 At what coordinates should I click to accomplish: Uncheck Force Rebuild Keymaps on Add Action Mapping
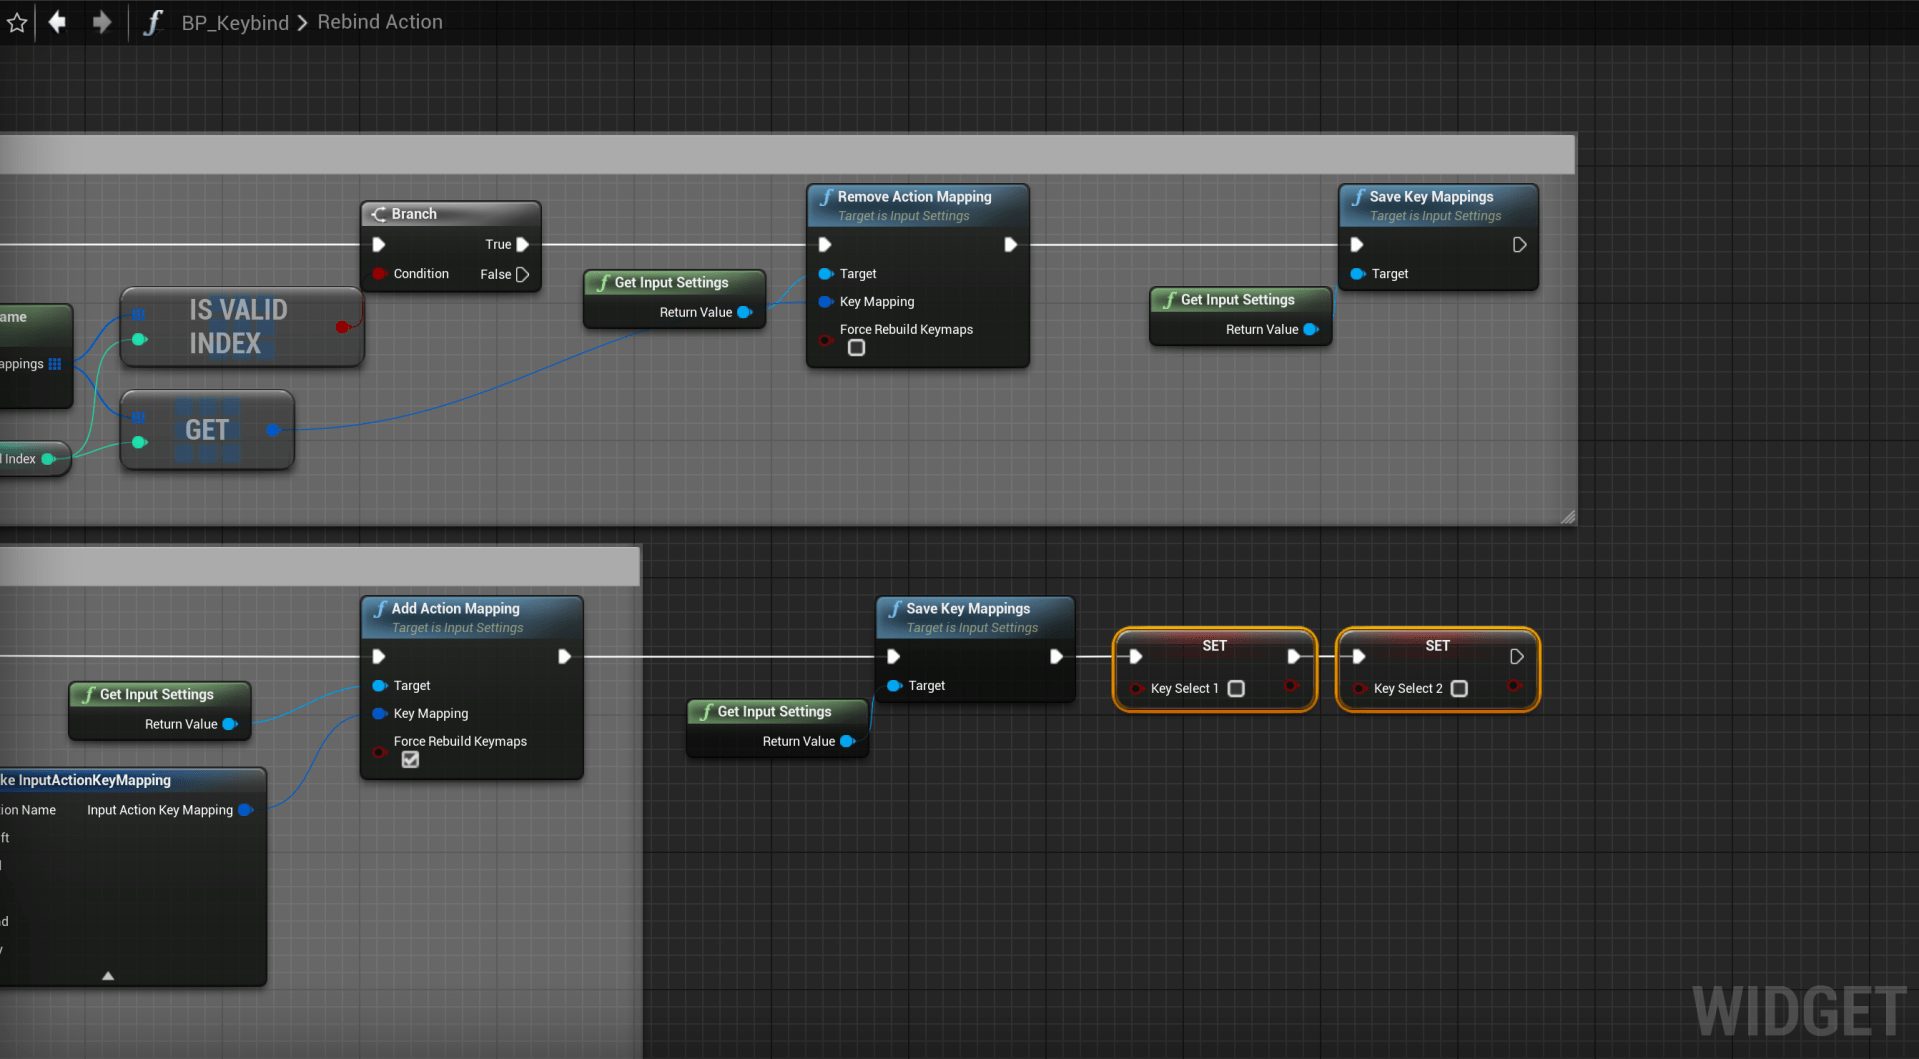pos(410,760)
